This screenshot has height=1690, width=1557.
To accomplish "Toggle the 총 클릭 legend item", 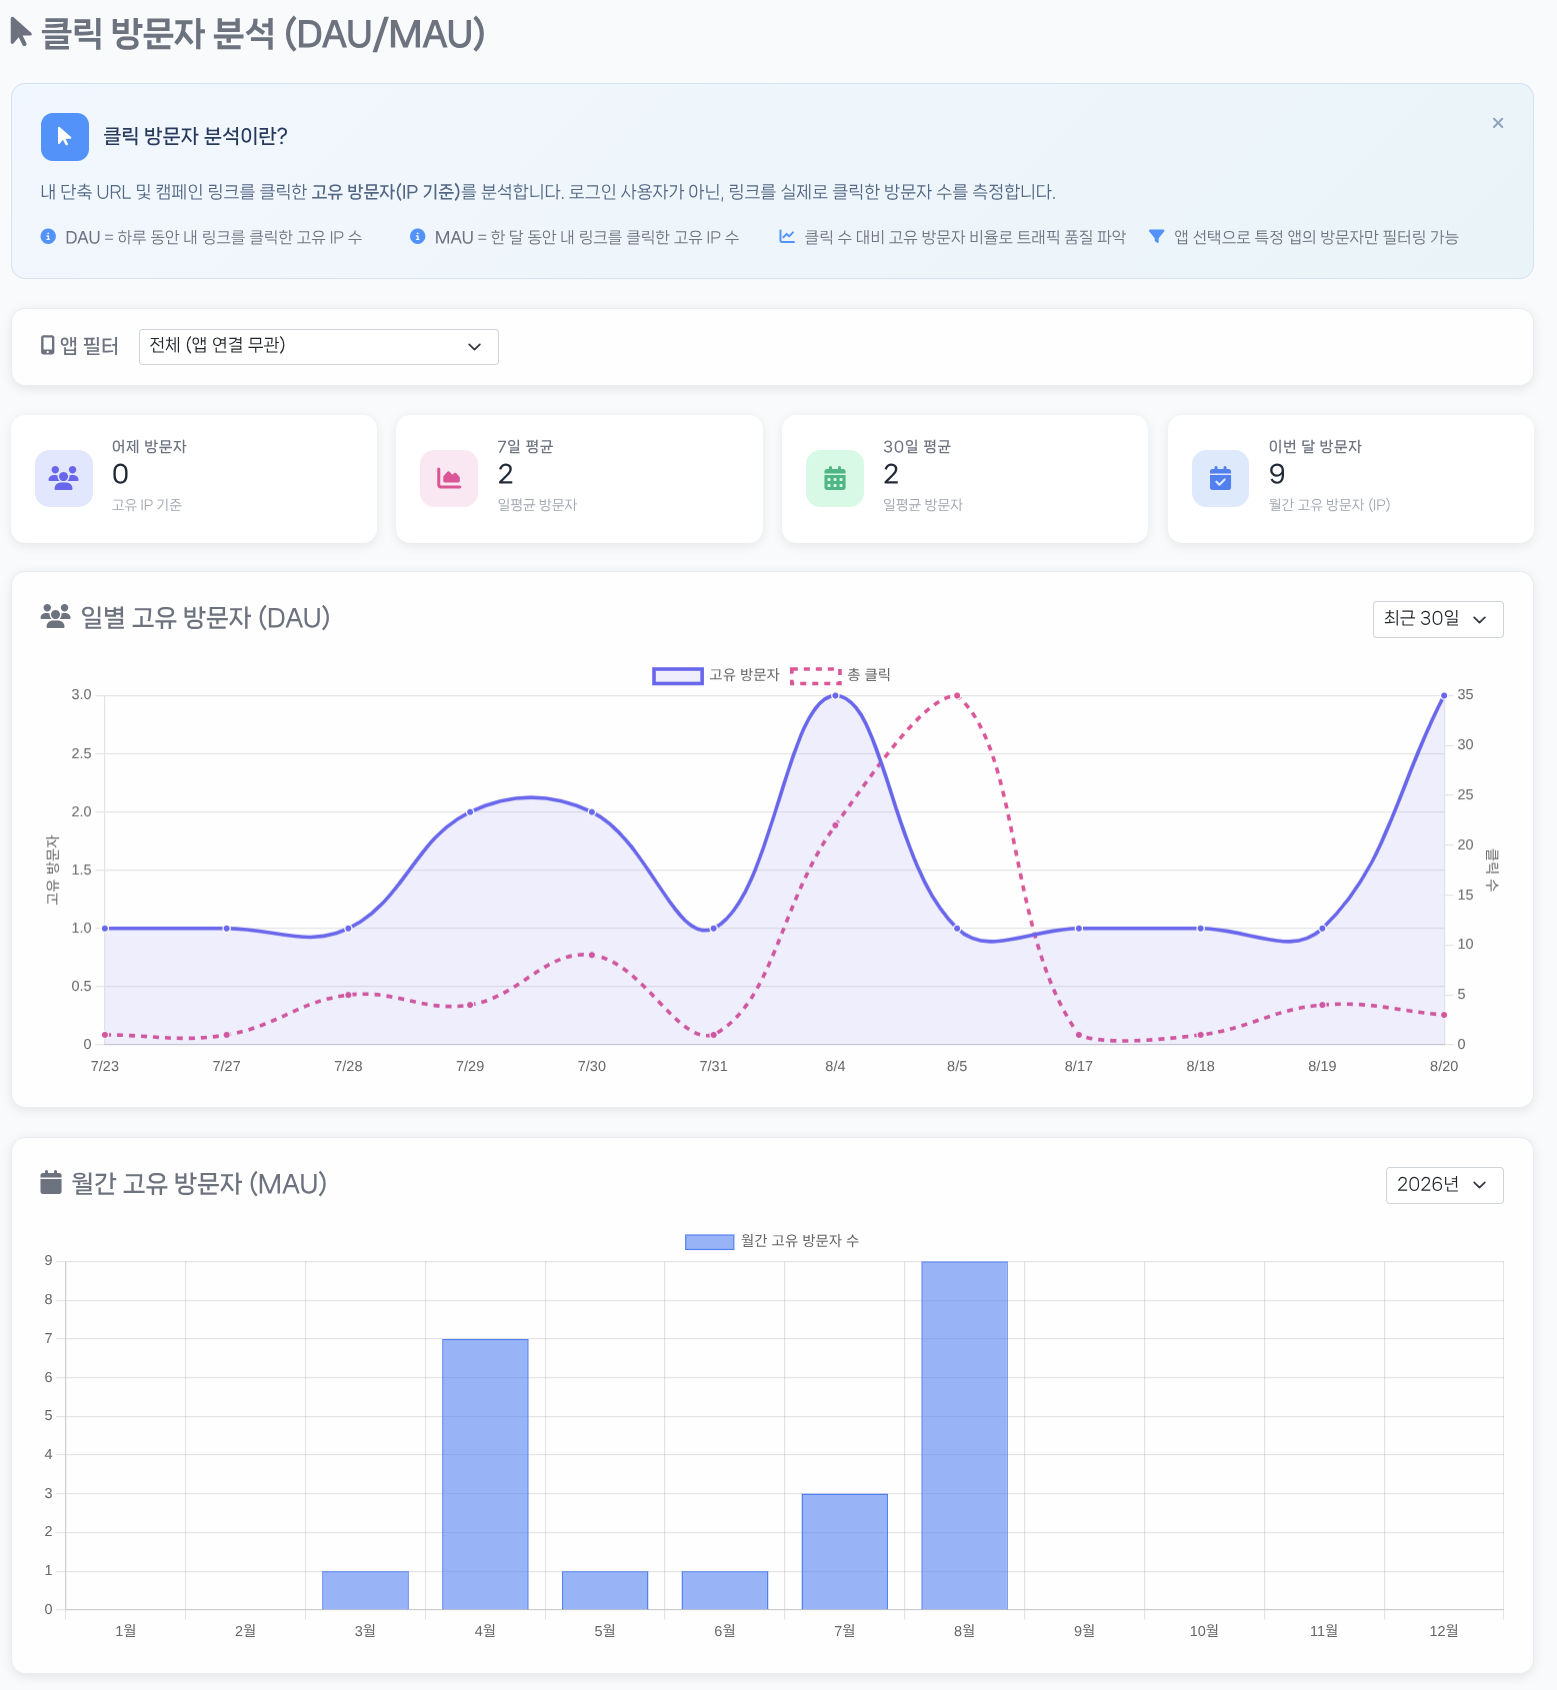I will click(x=841, y=675).
